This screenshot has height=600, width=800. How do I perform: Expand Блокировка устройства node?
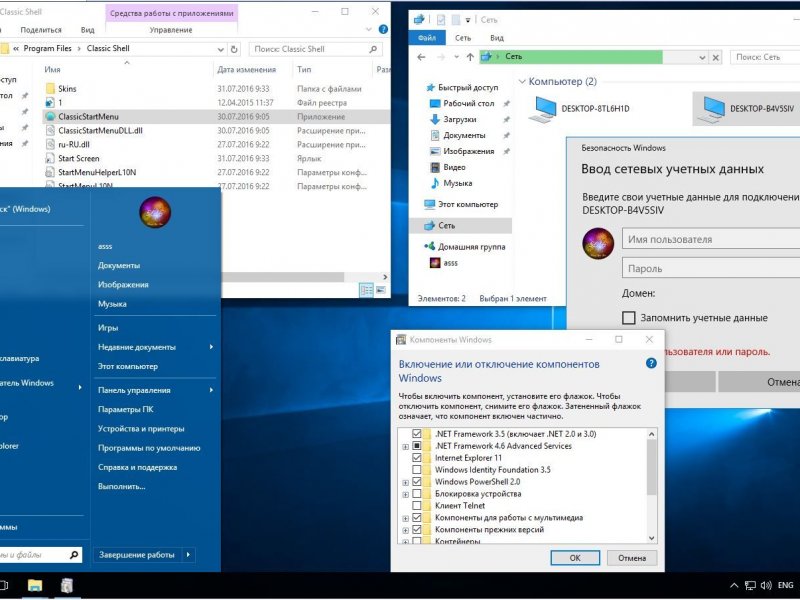click(406, 494)
